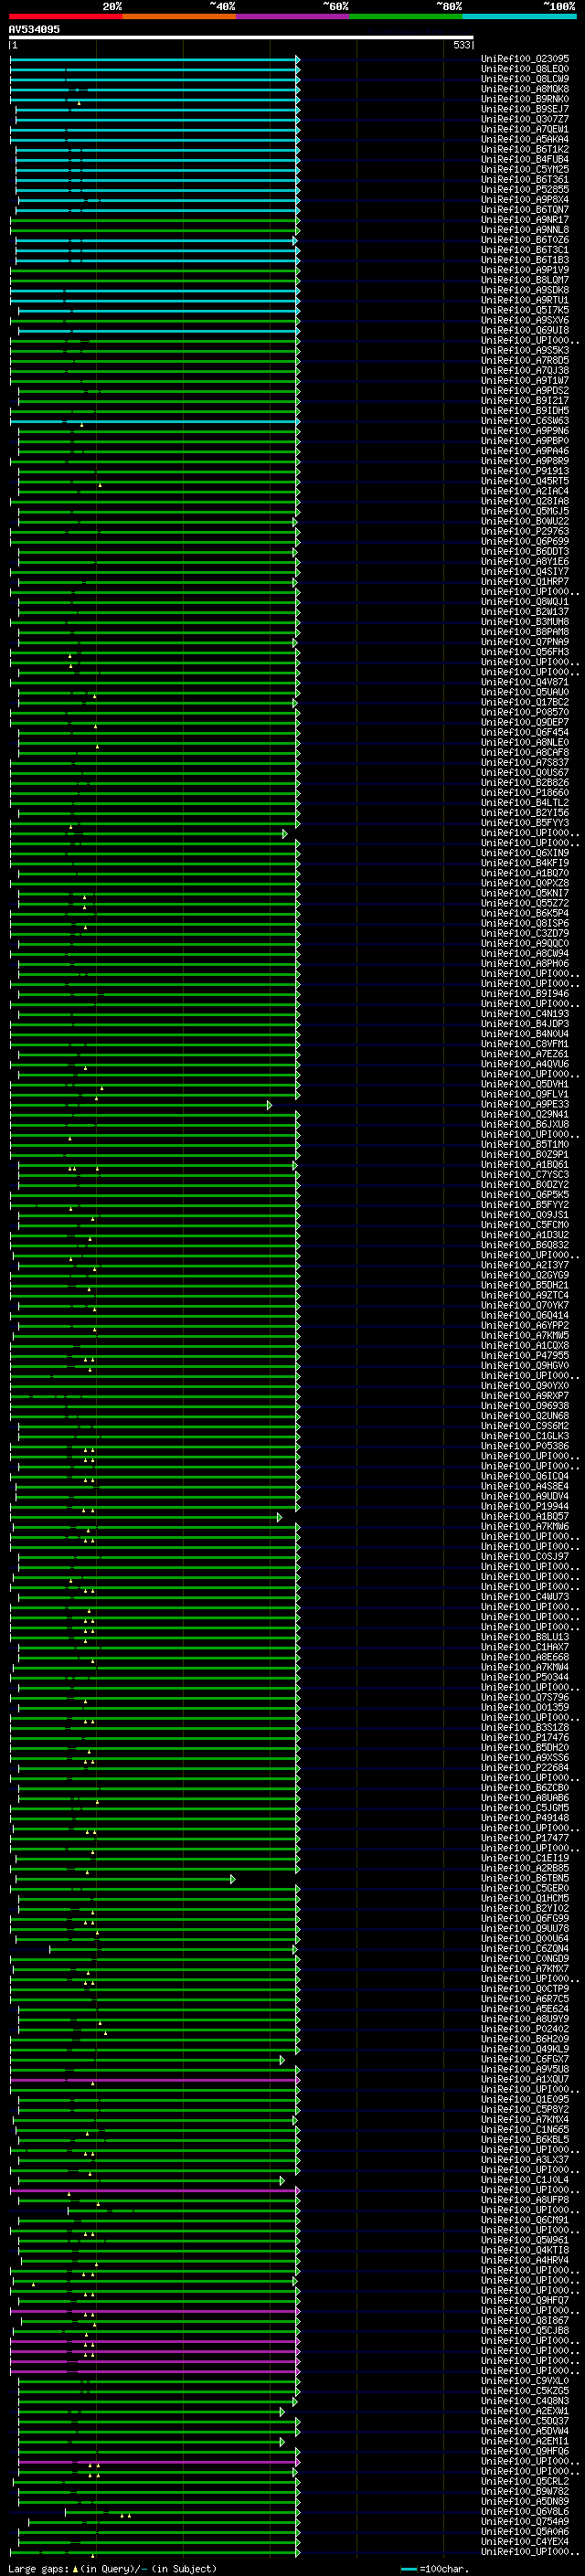Select label UniRef100_C1N665

pyautogui.click(x=525, y=2130)
